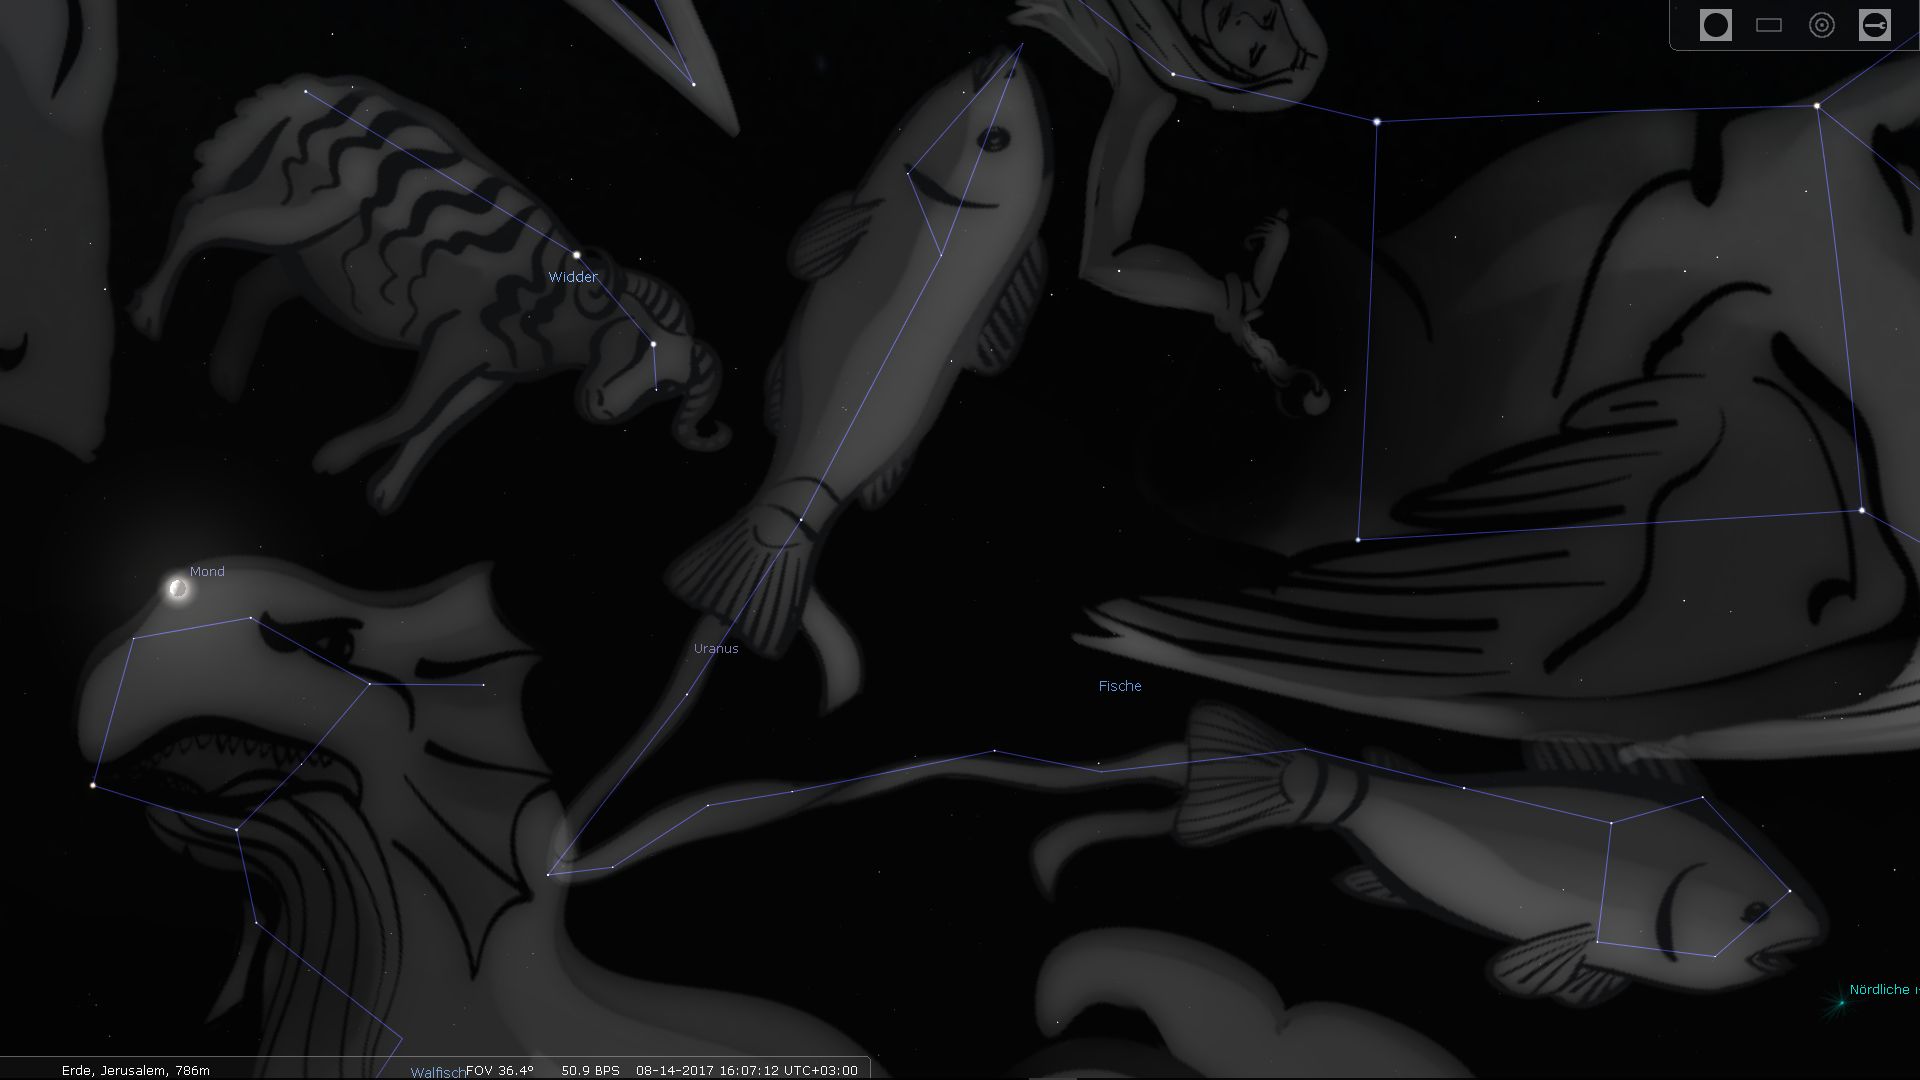Select bright star above the Widder label
1920x1080 pixels.
576,255
